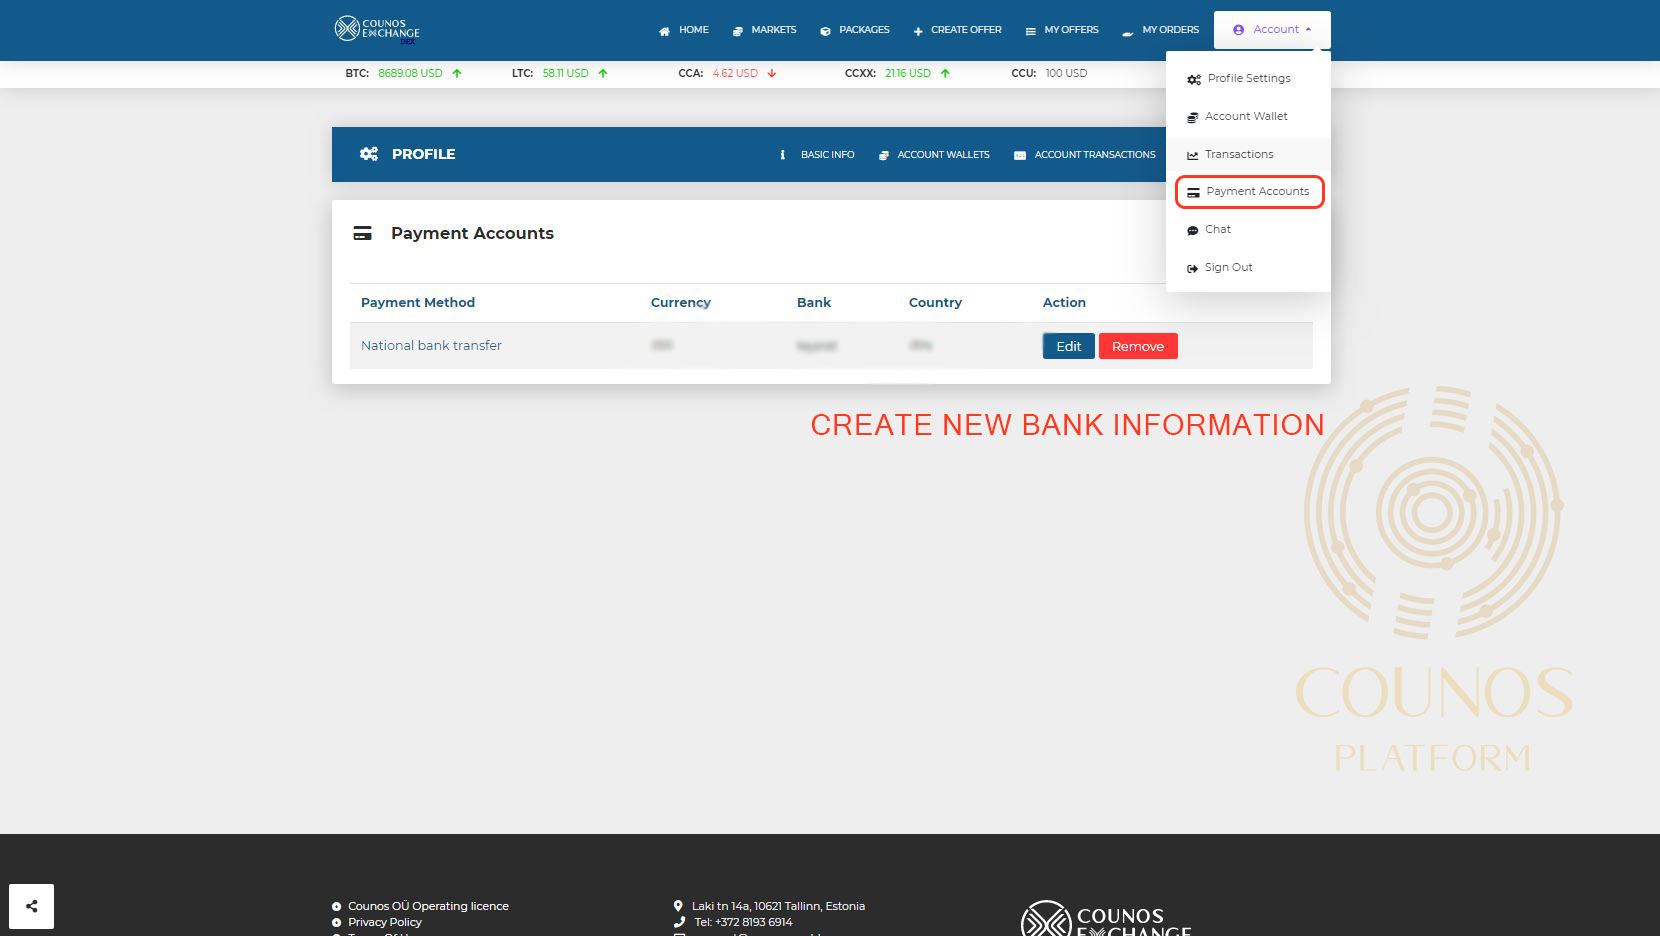Click the list icon beside MY OFFERS
Screen dimensions: 1660x936
tap(1030, 31)
